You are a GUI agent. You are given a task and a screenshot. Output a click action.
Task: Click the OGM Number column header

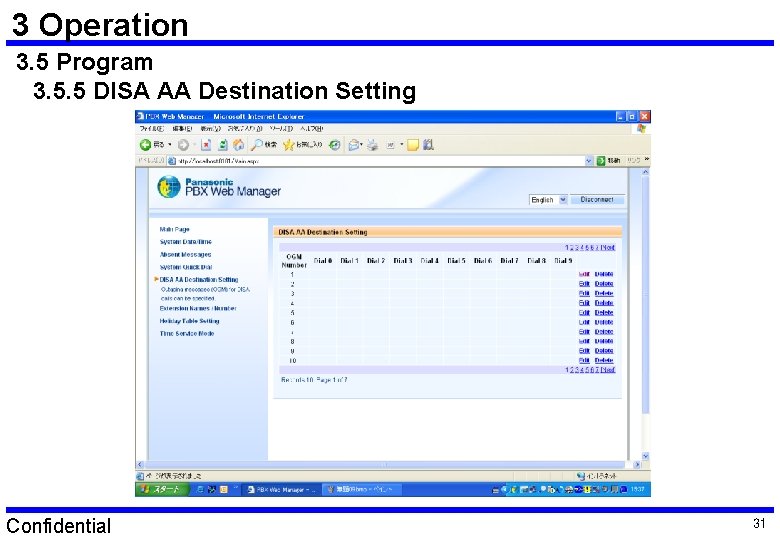294,261
